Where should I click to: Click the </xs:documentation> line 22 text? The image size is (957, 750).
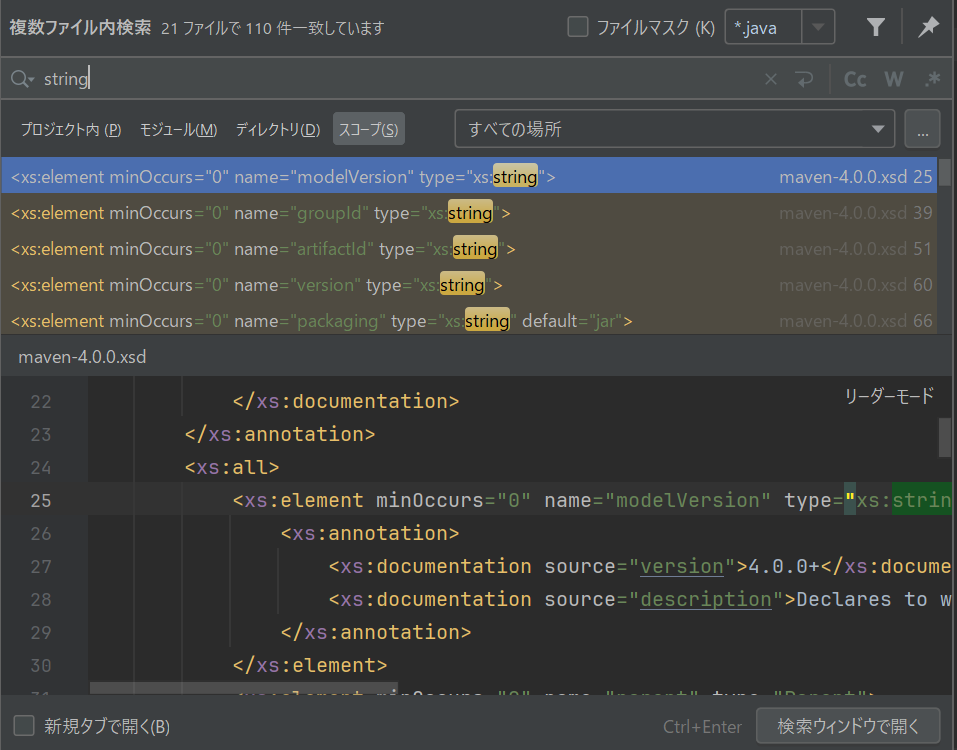coord(346,402)
